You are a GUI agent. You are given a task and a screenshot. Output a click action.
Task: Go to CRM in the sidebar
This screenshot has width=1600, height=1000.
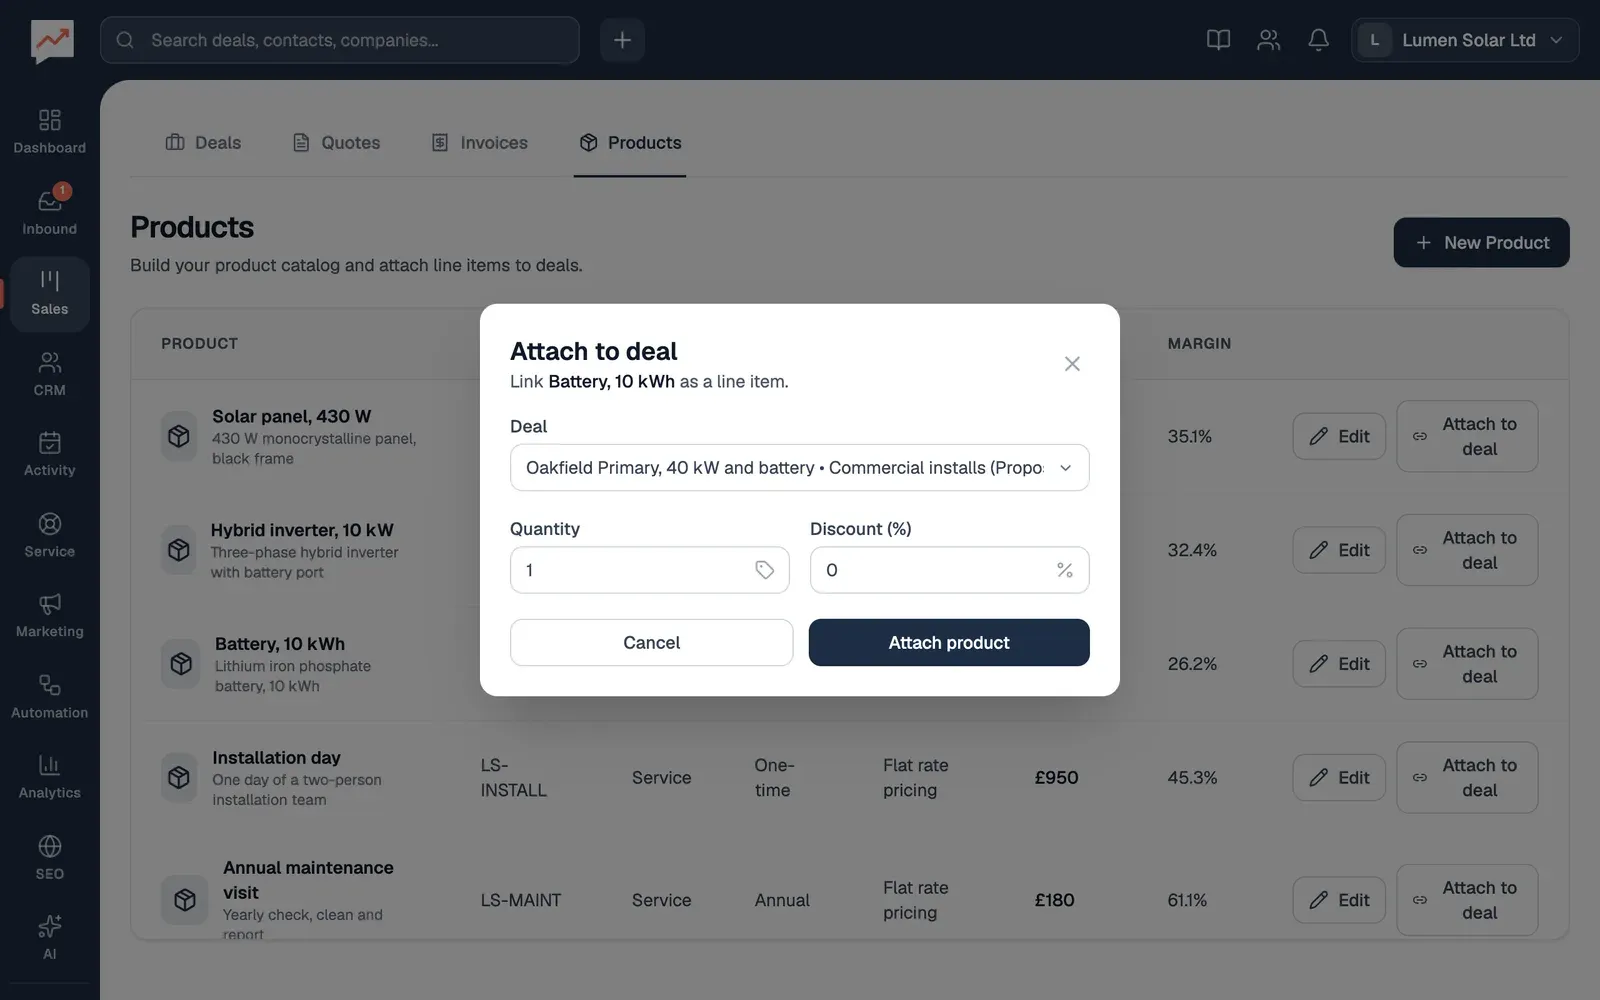(49, 374)
